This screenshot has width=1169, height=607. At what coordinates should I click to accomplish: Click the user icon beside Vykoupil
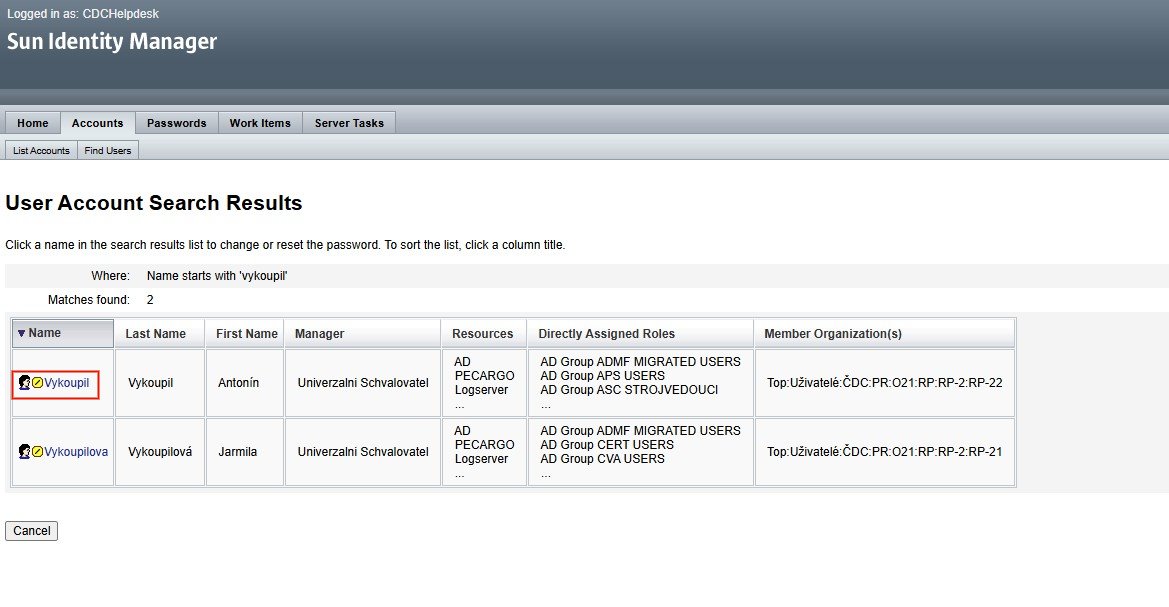24,383
